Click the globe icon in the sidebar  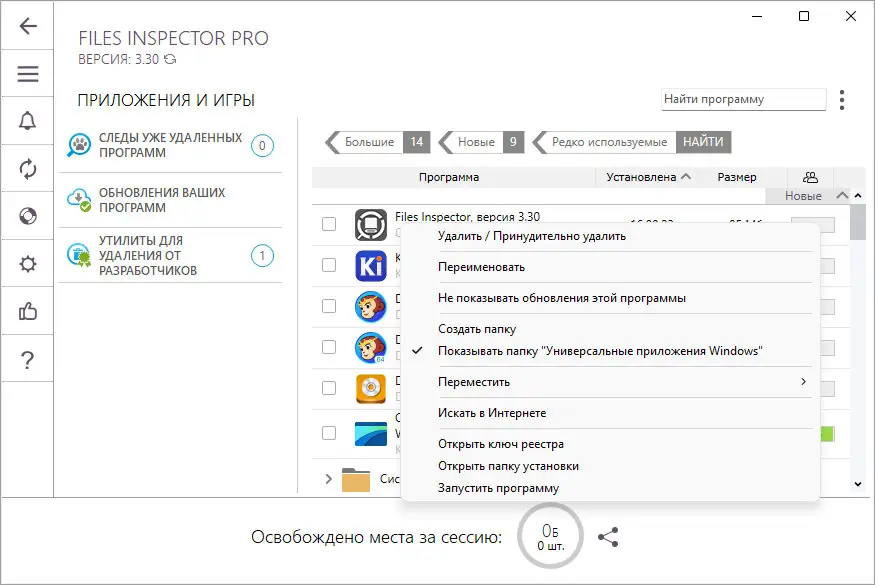point(28,215)
